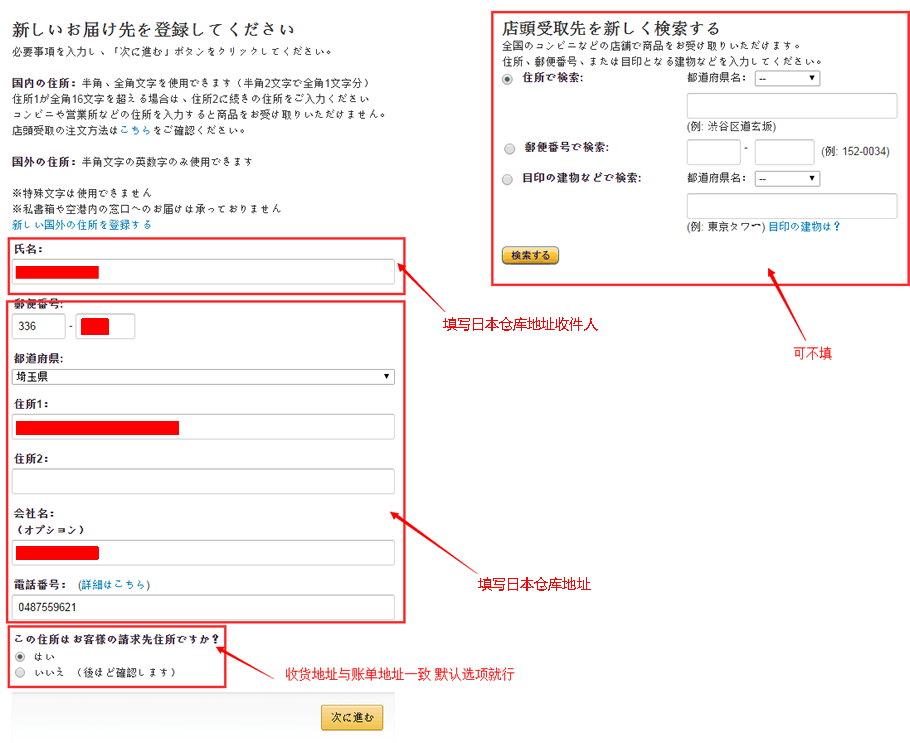Select はい for billing address

click(x=20, y=657)
